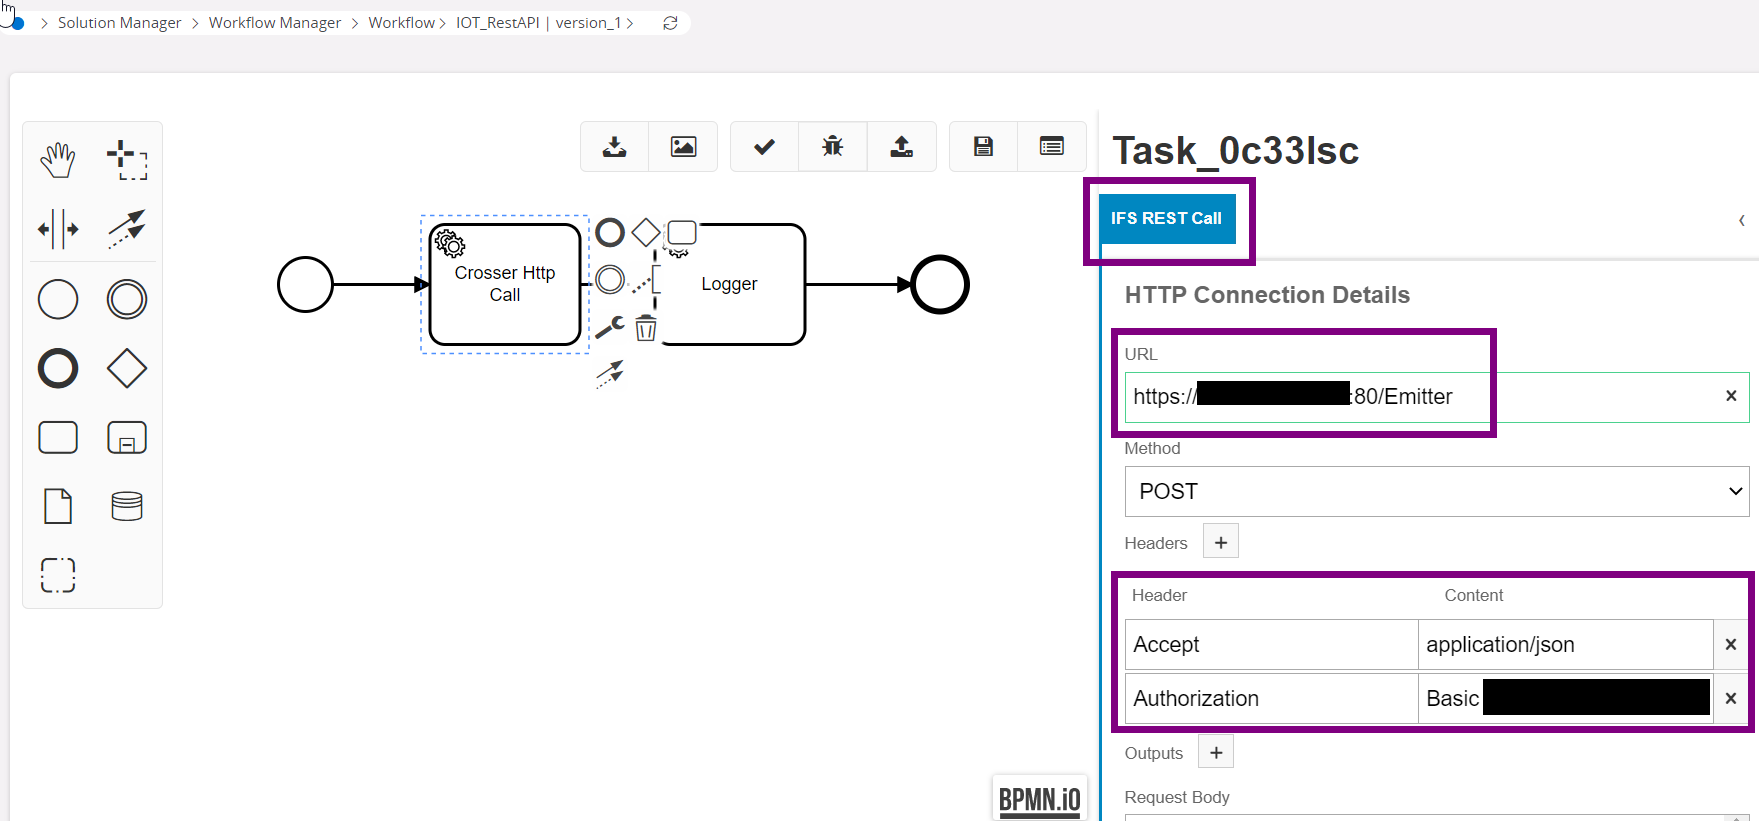Add a new output with plus
1759x821 pixels.
tap(1216, 752)
